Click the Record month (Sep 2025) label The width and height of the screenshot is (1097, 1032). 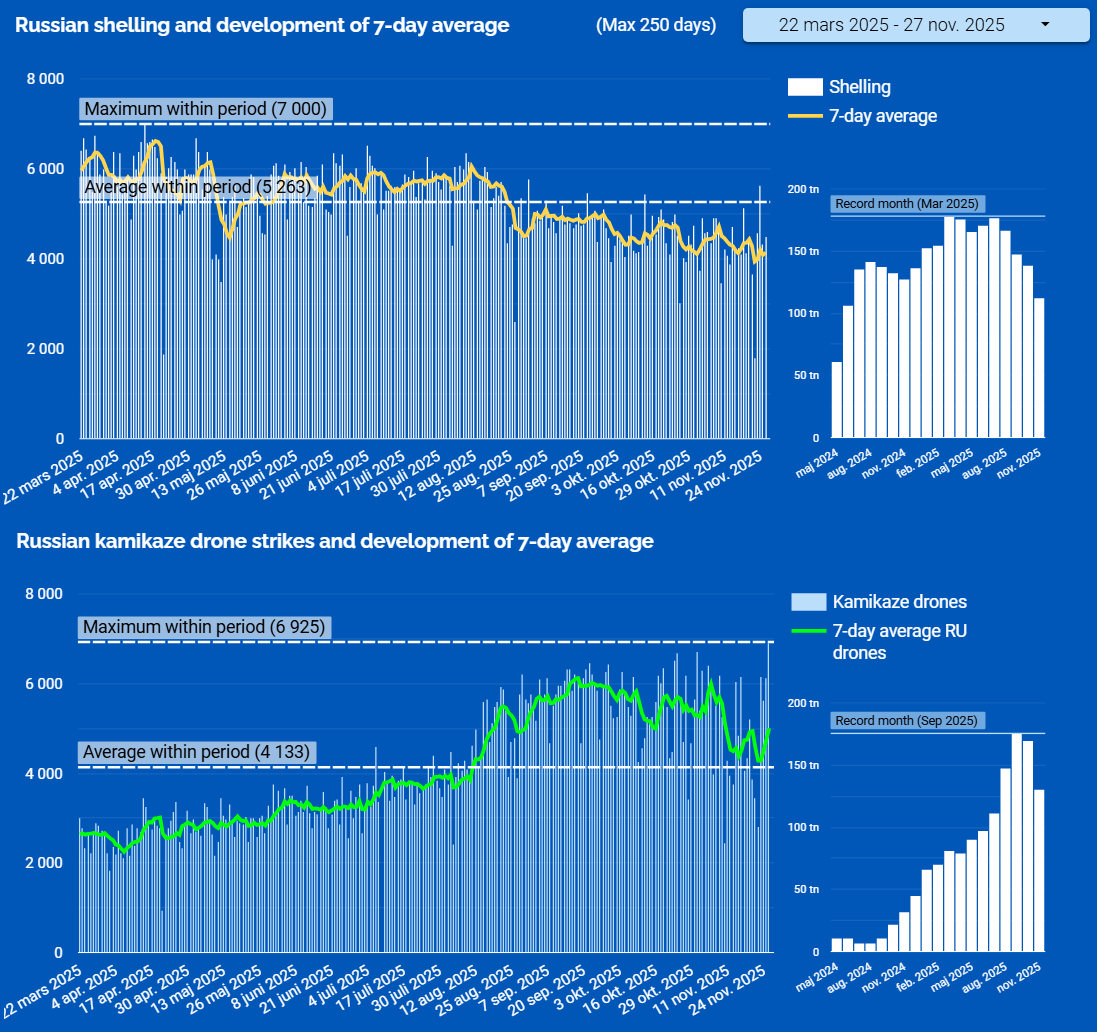[x=906, y=721]
